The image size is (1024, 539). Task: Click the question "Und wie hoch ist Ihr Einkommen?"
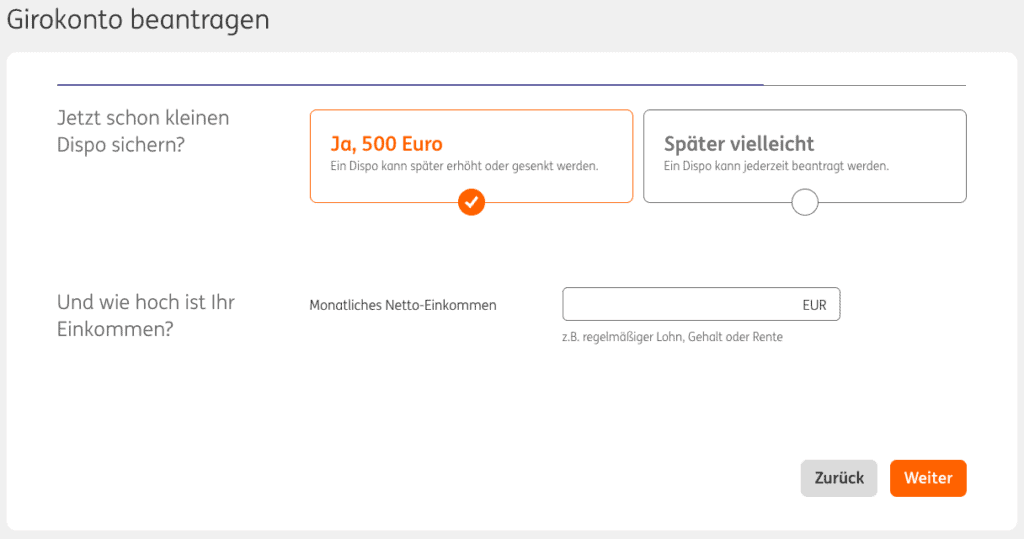pos(146,315)
